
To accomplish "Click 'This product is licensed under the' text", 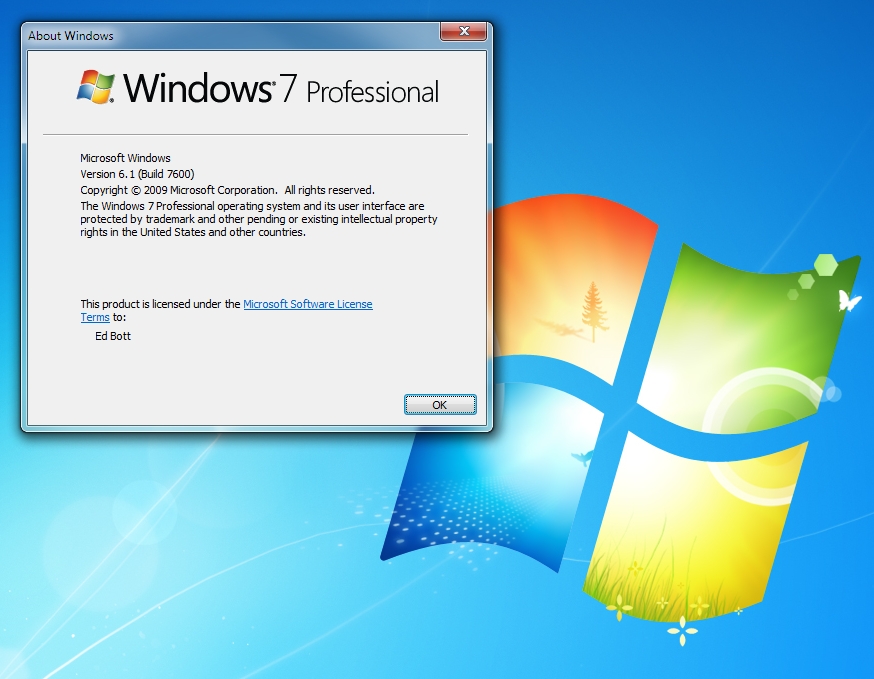I will pos(161,304).
